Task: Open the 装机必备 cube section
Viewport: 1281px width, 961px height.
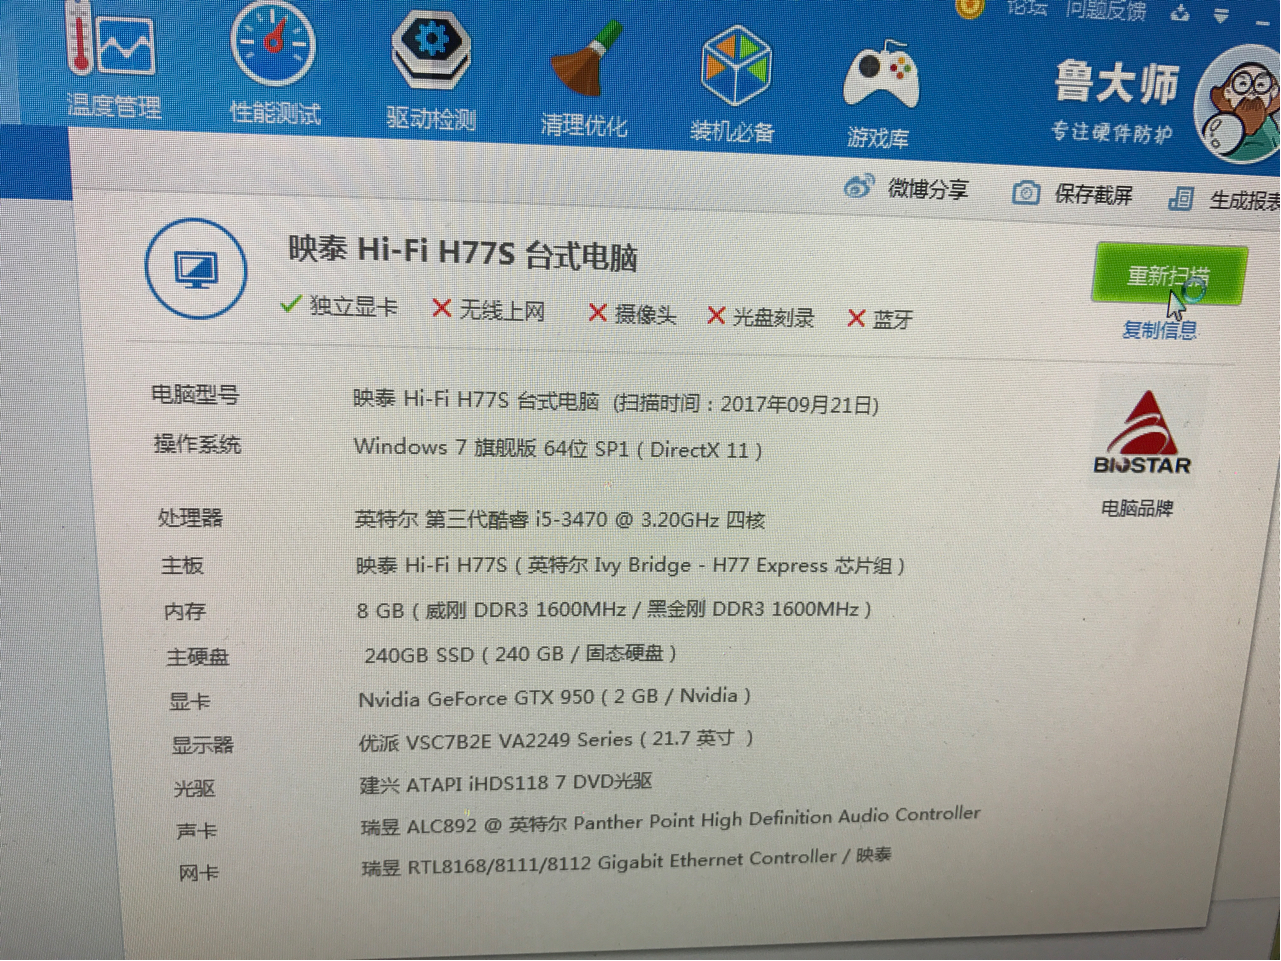Action: (734, 85)
